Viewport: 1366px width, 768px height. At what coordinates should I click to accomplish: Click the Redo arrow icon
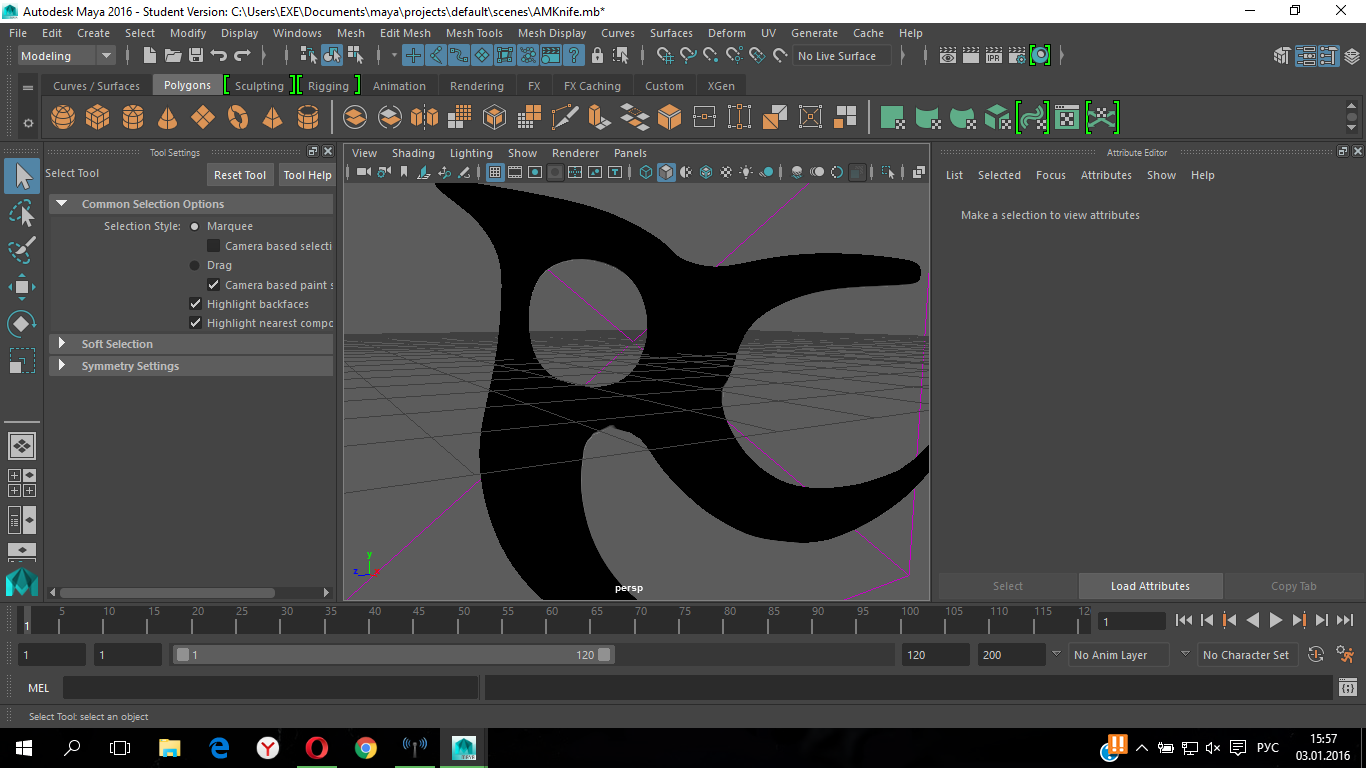[x=242, y=56]
